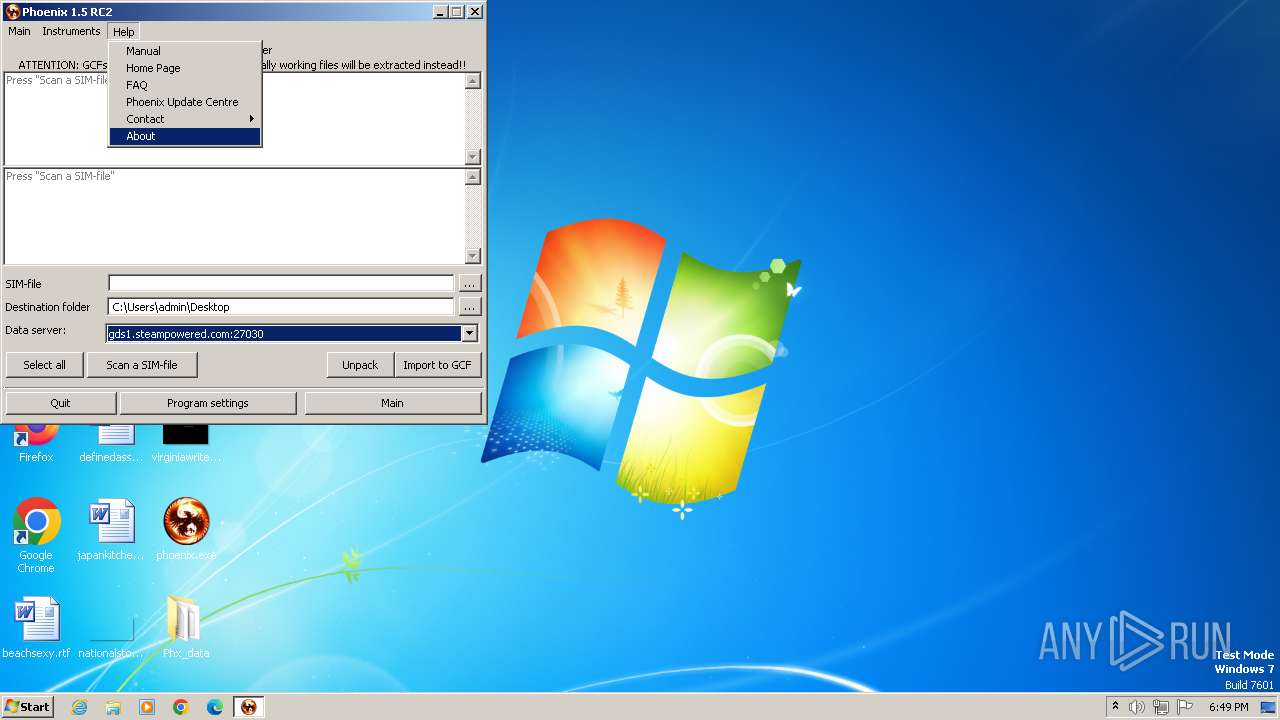This screenshot has height=720, width=1280.
Task: Select the definedass document icon
Action: [111, 441]
